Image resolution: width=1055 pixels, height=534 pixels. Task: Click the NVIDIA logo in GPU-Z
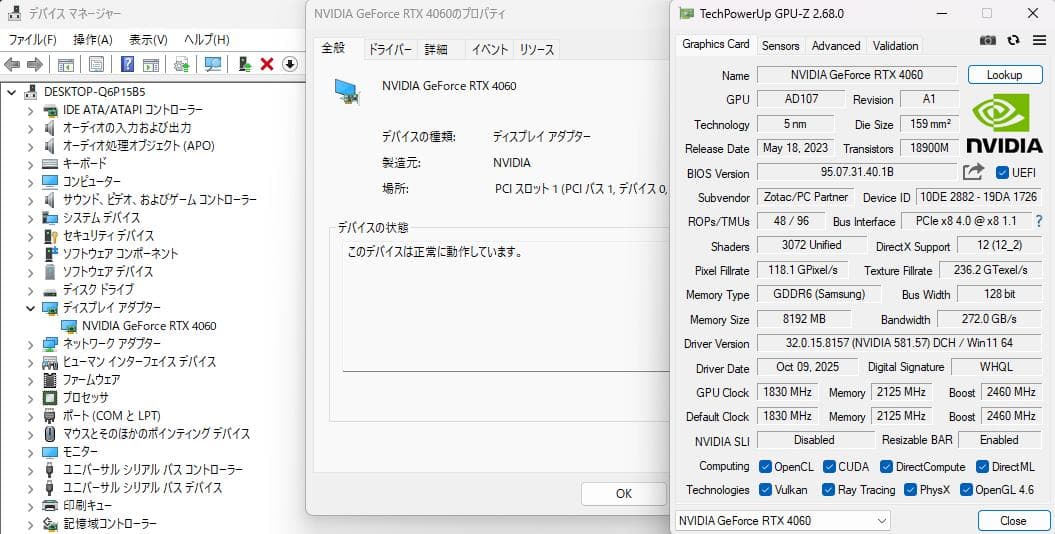(1005, 123)
